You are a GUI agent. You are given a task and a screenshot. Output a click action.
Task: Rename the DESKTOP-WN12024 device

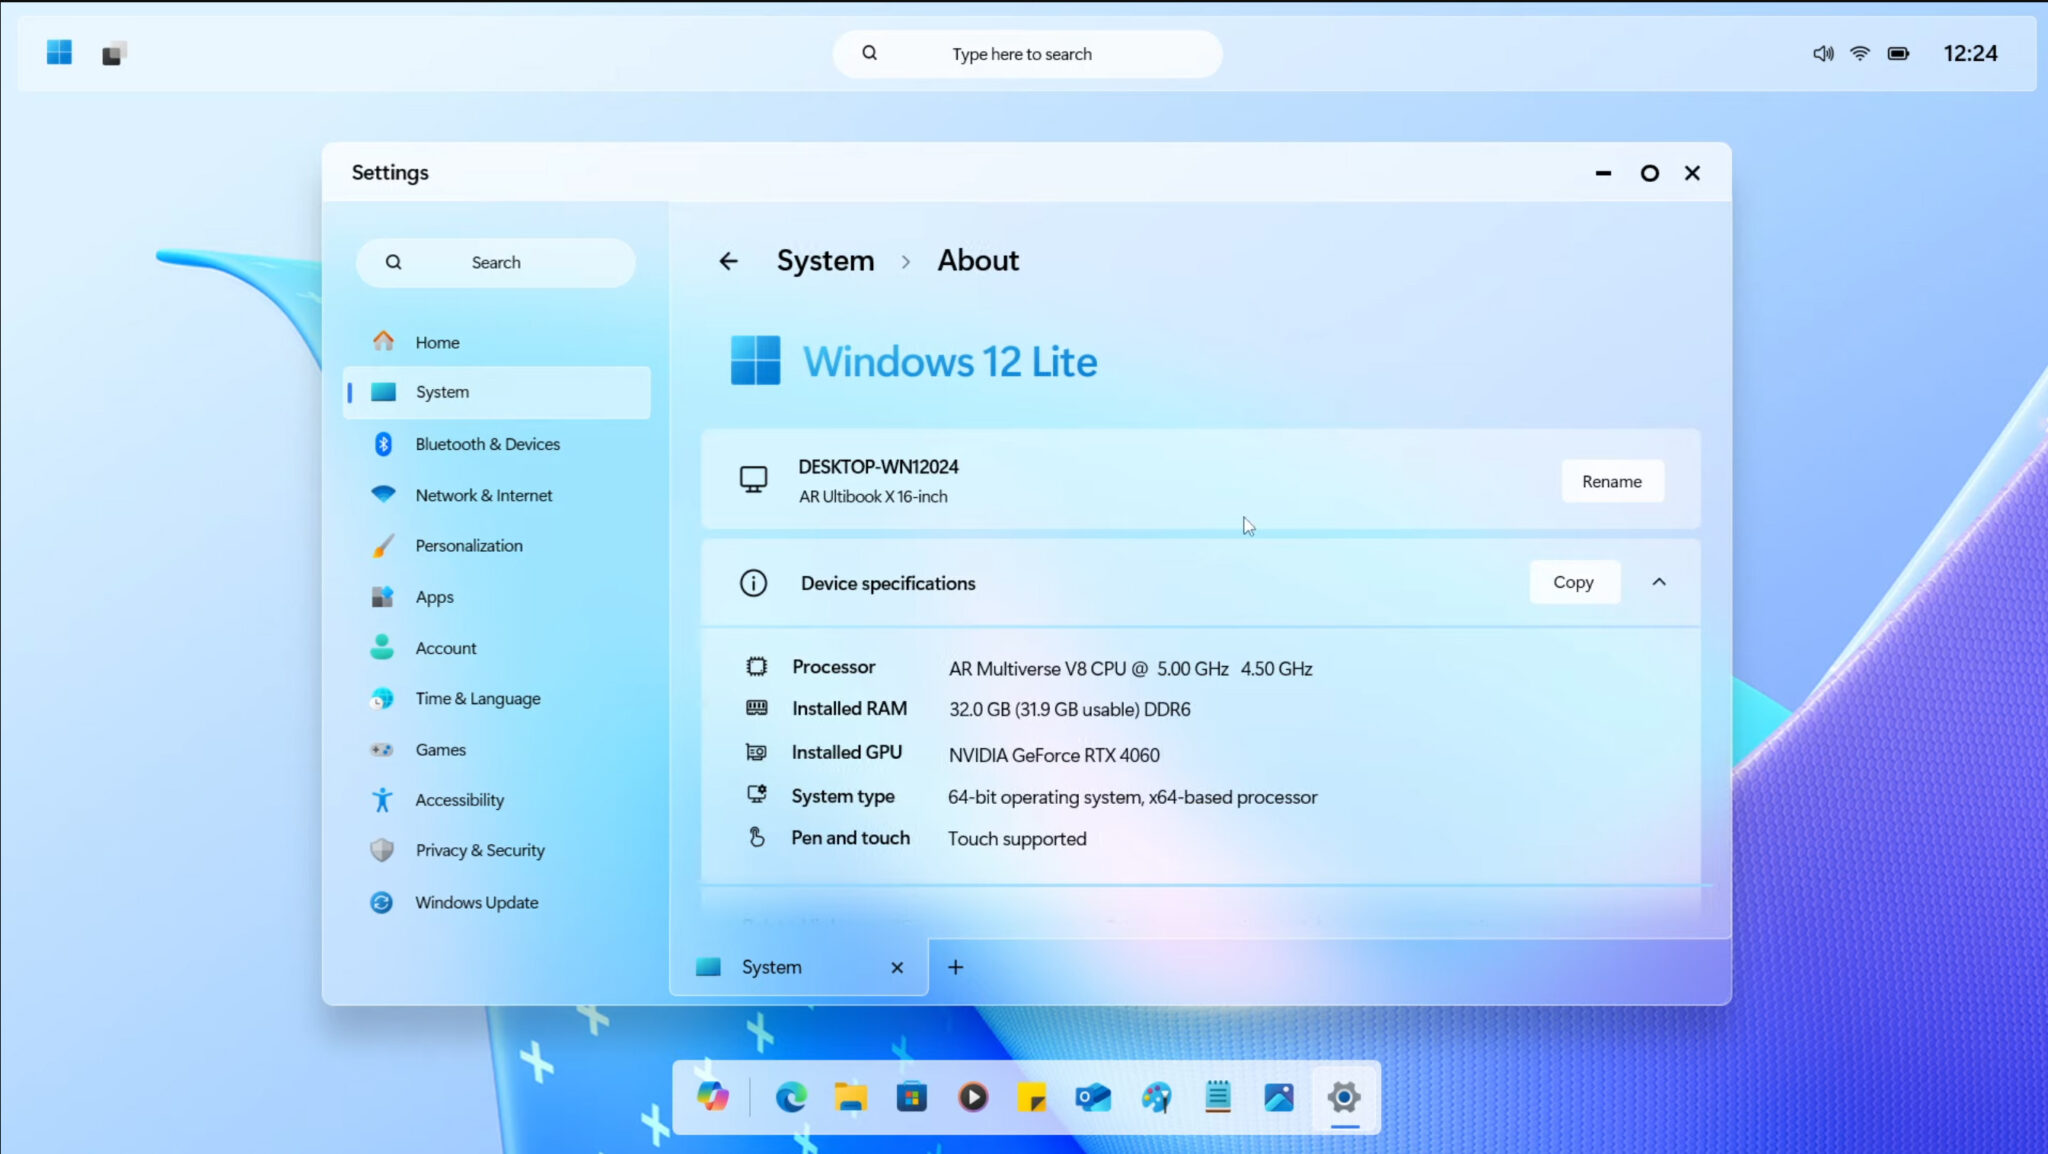pyautogui.click(x=1611, y=481)
